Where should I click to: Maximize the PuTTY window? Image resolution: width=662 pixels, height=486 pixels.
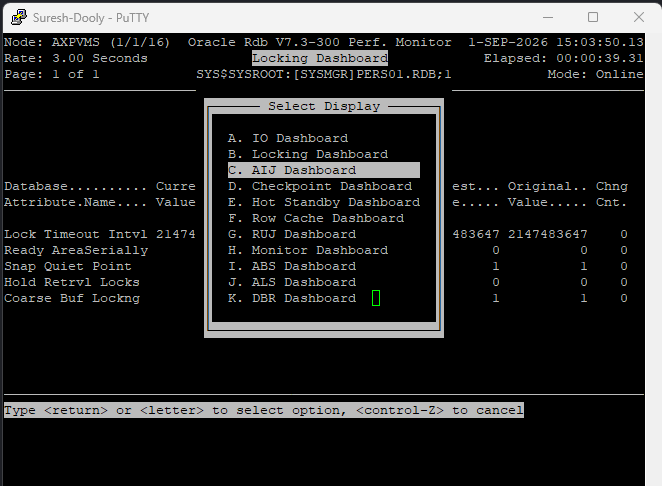click(593, 17)
